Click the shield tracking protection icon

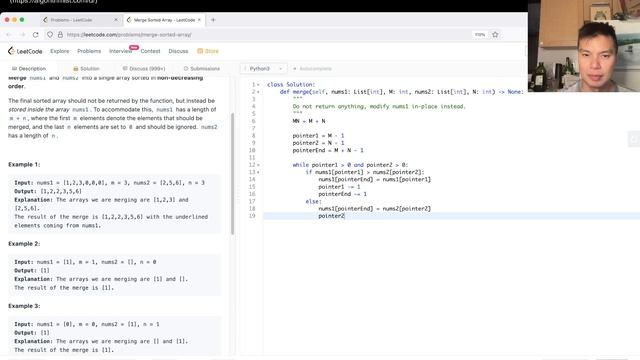(x=50, y=35)
